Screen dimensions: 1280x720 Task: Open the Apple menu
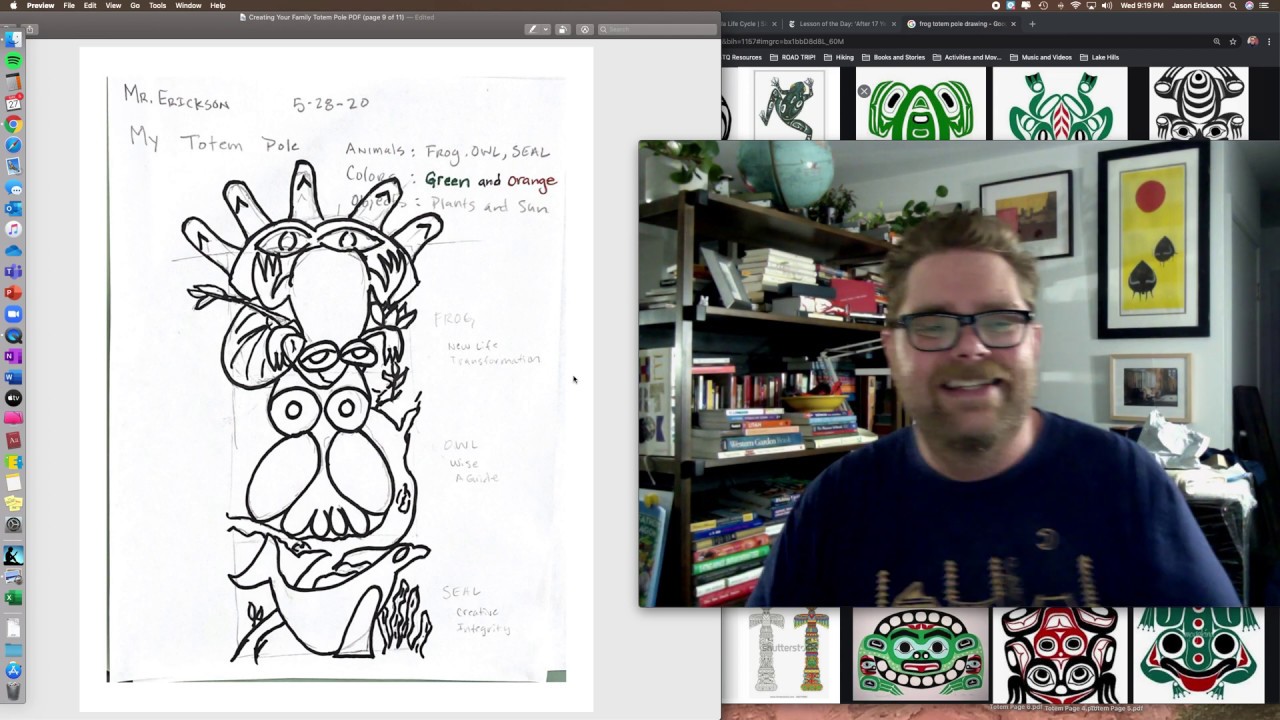(x=13, y=5)
